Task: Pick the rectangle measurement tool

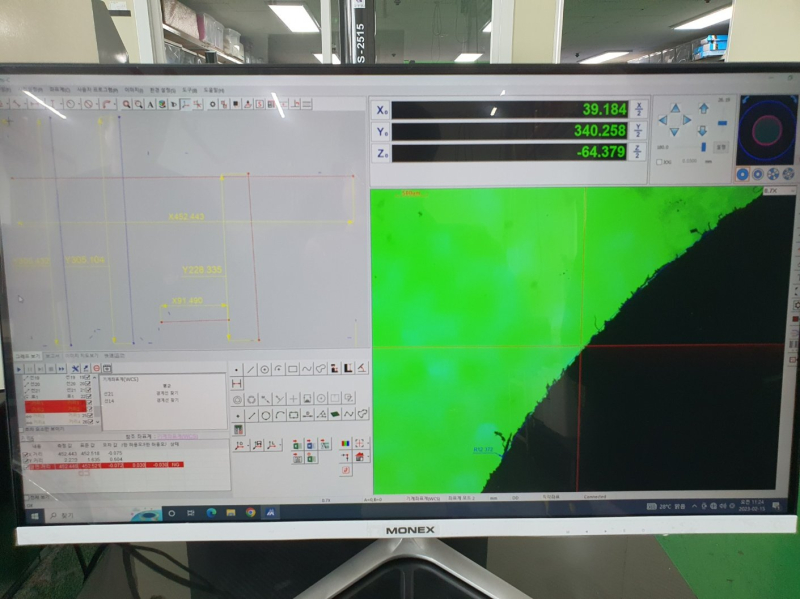Action: [x=292, y=369]
